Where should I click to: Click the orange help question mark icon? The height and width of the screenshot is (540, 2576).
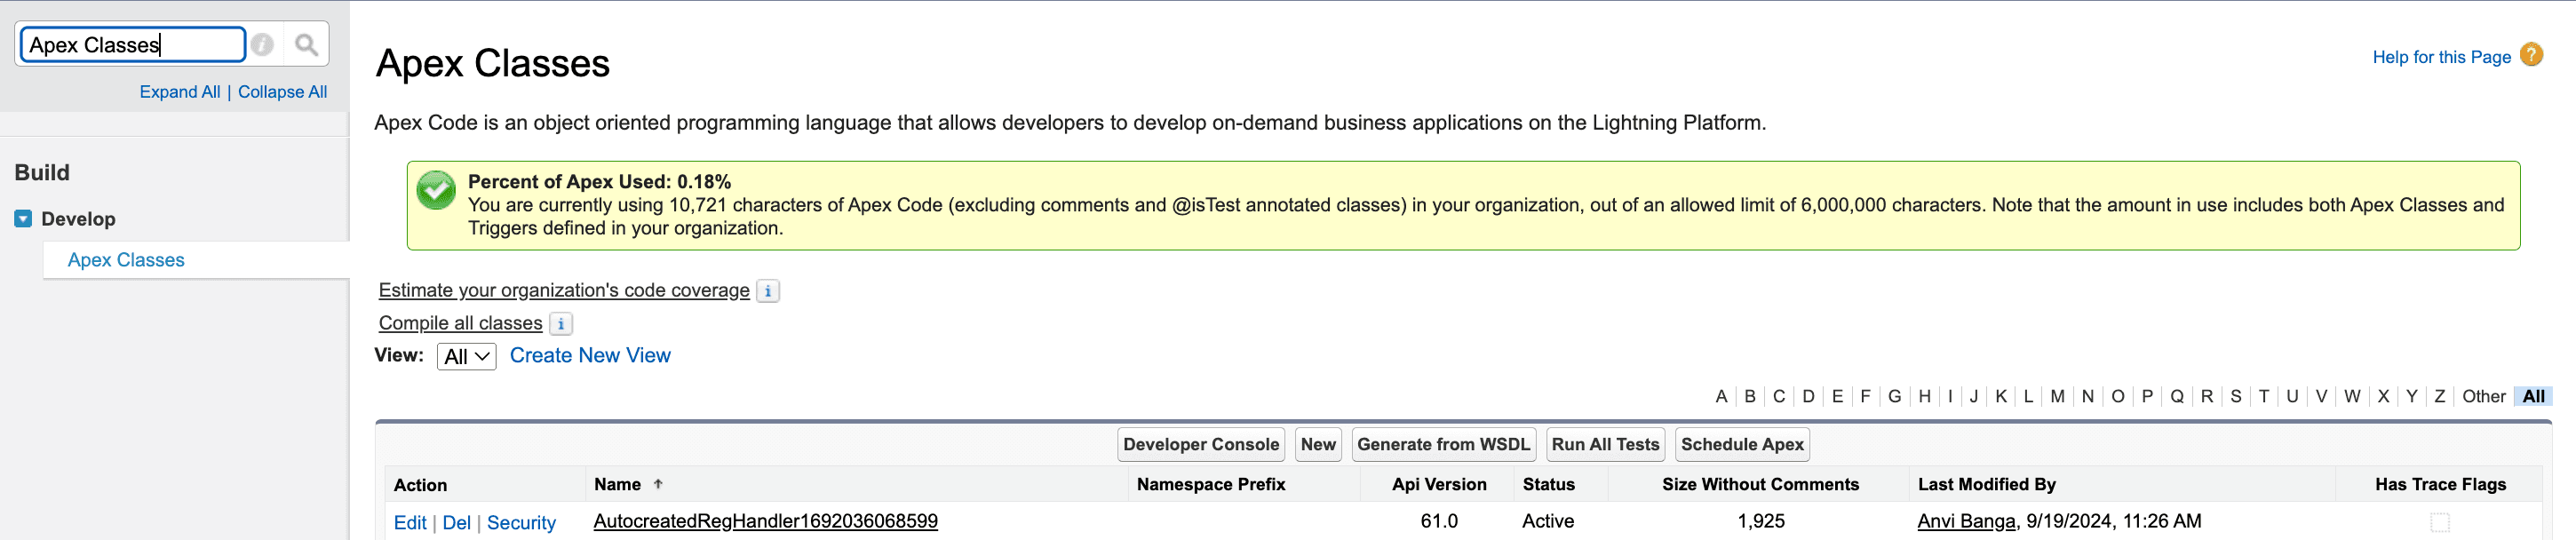pyautogui.click(x=2531, y=55)
